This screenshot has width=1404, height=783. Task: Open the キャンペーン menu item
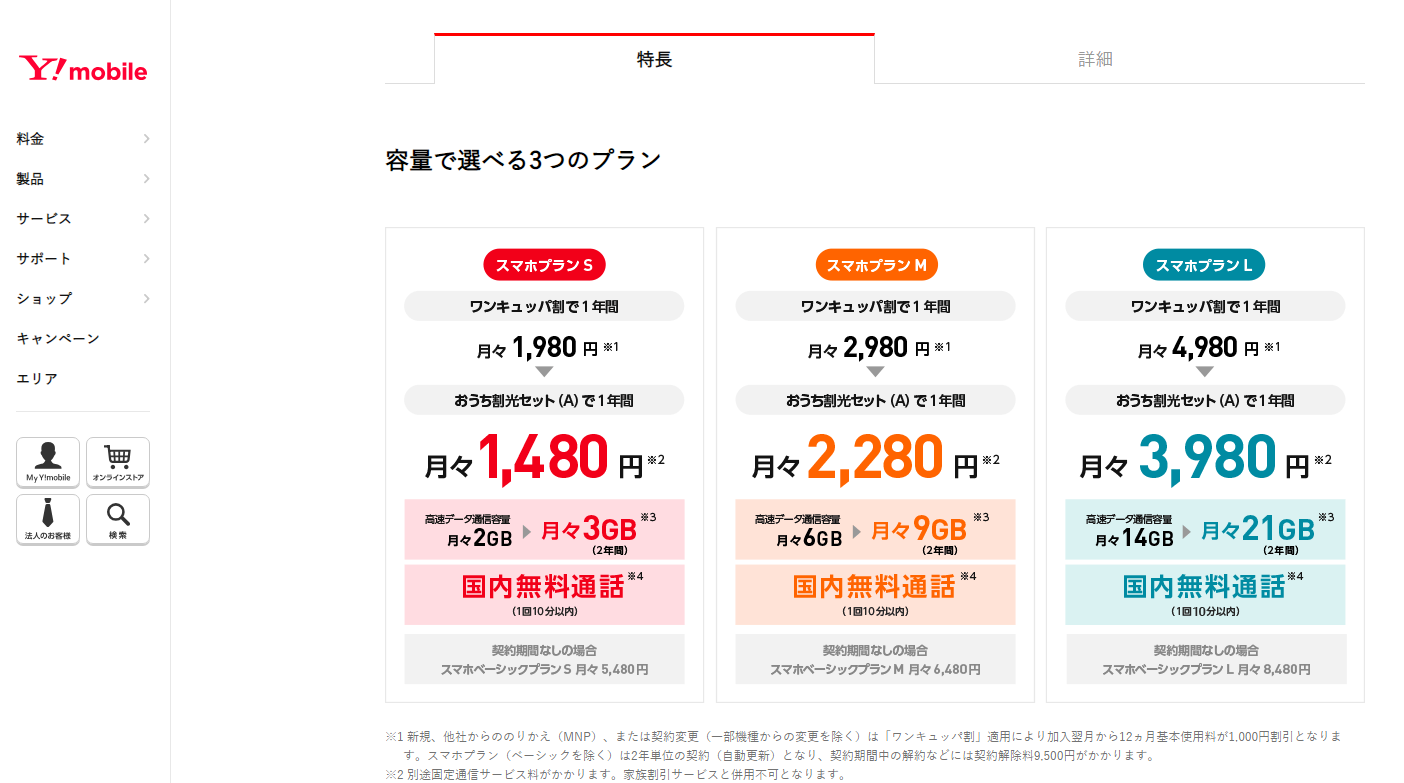pos(58,339)
